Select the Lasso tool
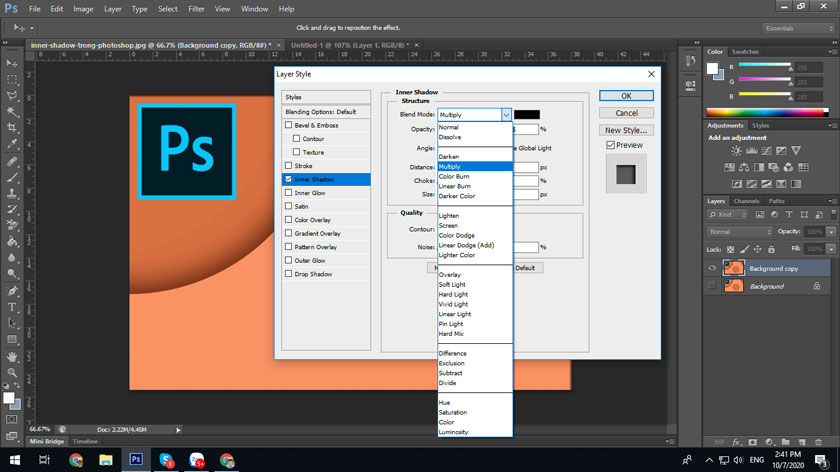This screenshot has width=840, height=472. click(x=12, y=96)
